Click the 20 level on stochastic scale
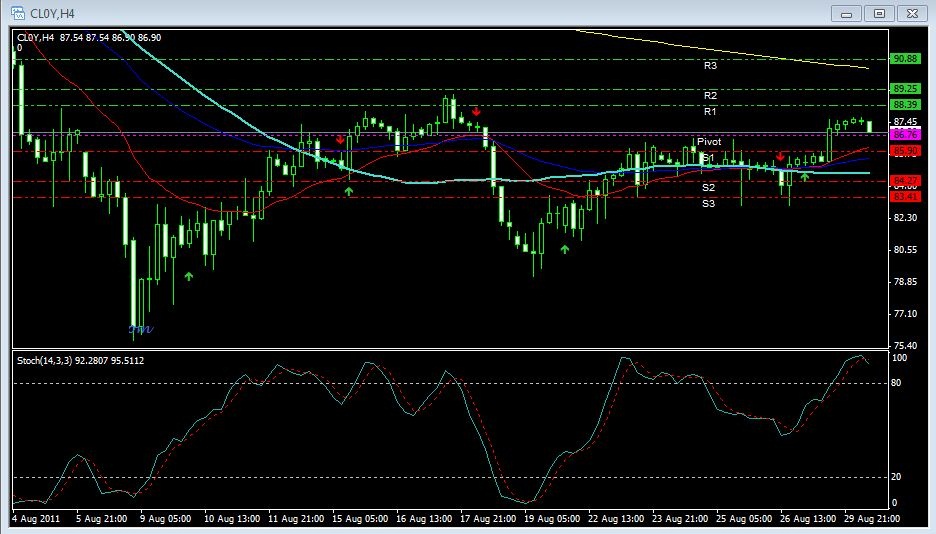 (896, 477)
